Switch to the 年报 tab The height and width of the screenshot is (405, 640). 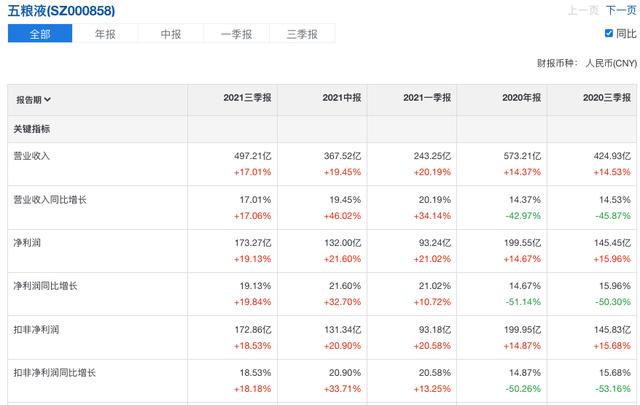coord(106,34)
